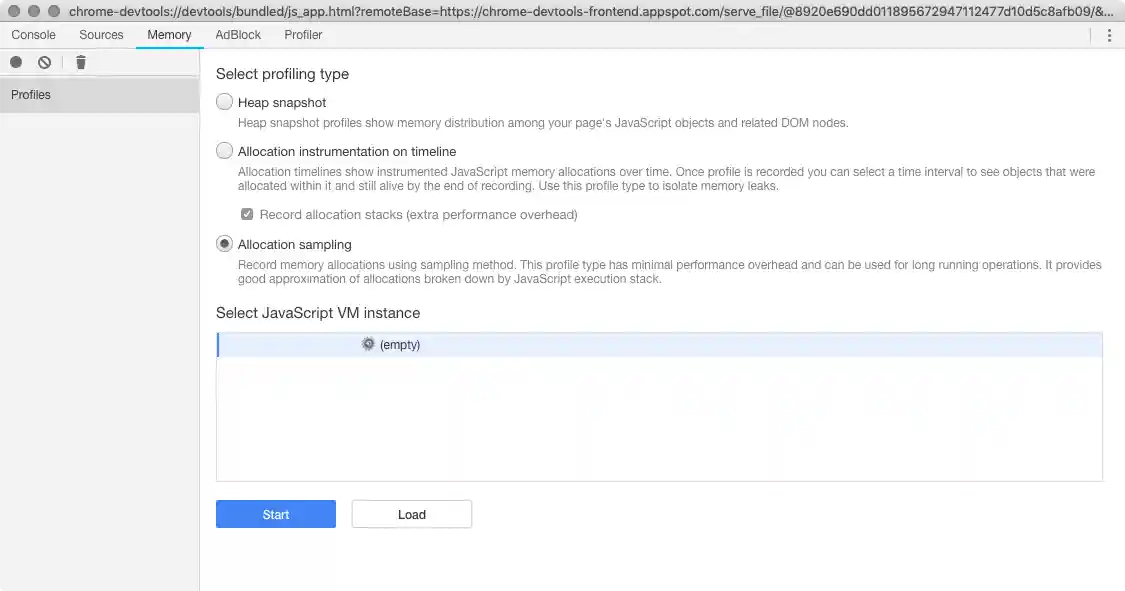The width and height of the screenshot is (1125, 591).
Task: Select Allocation instrumentation on timeline radio
Action: 225,151
